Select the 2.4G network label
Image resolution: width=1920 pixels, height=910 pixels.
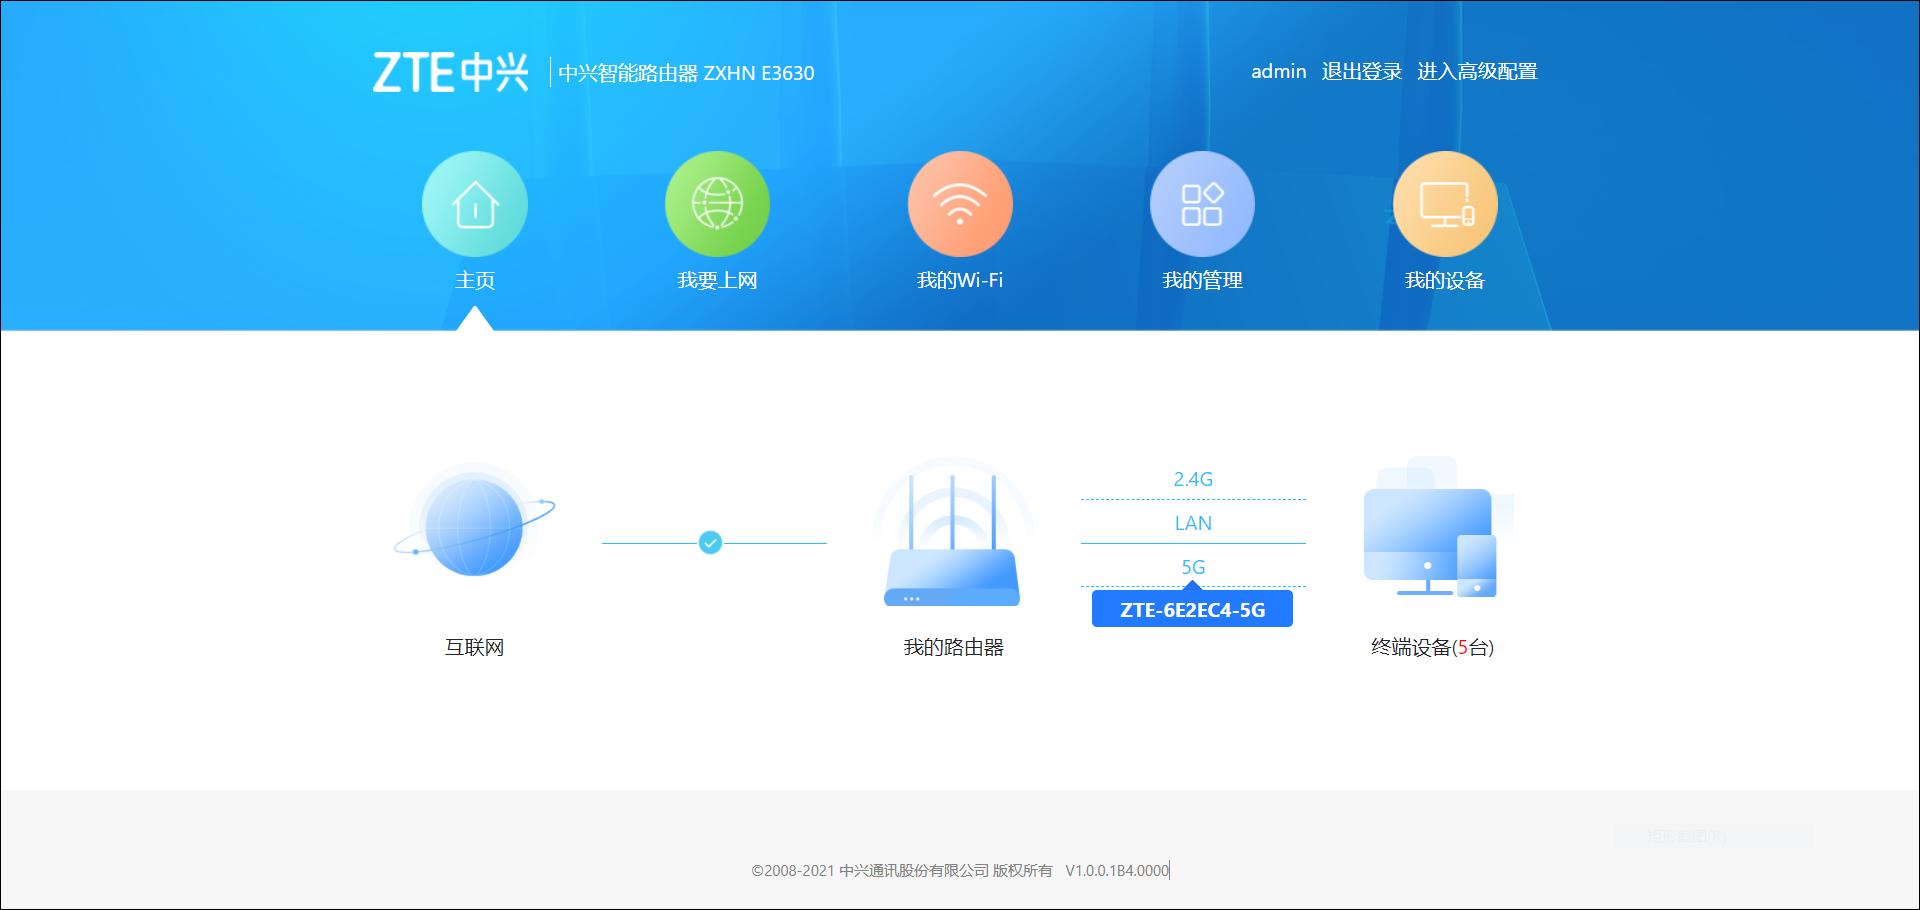click(1193, 479)
